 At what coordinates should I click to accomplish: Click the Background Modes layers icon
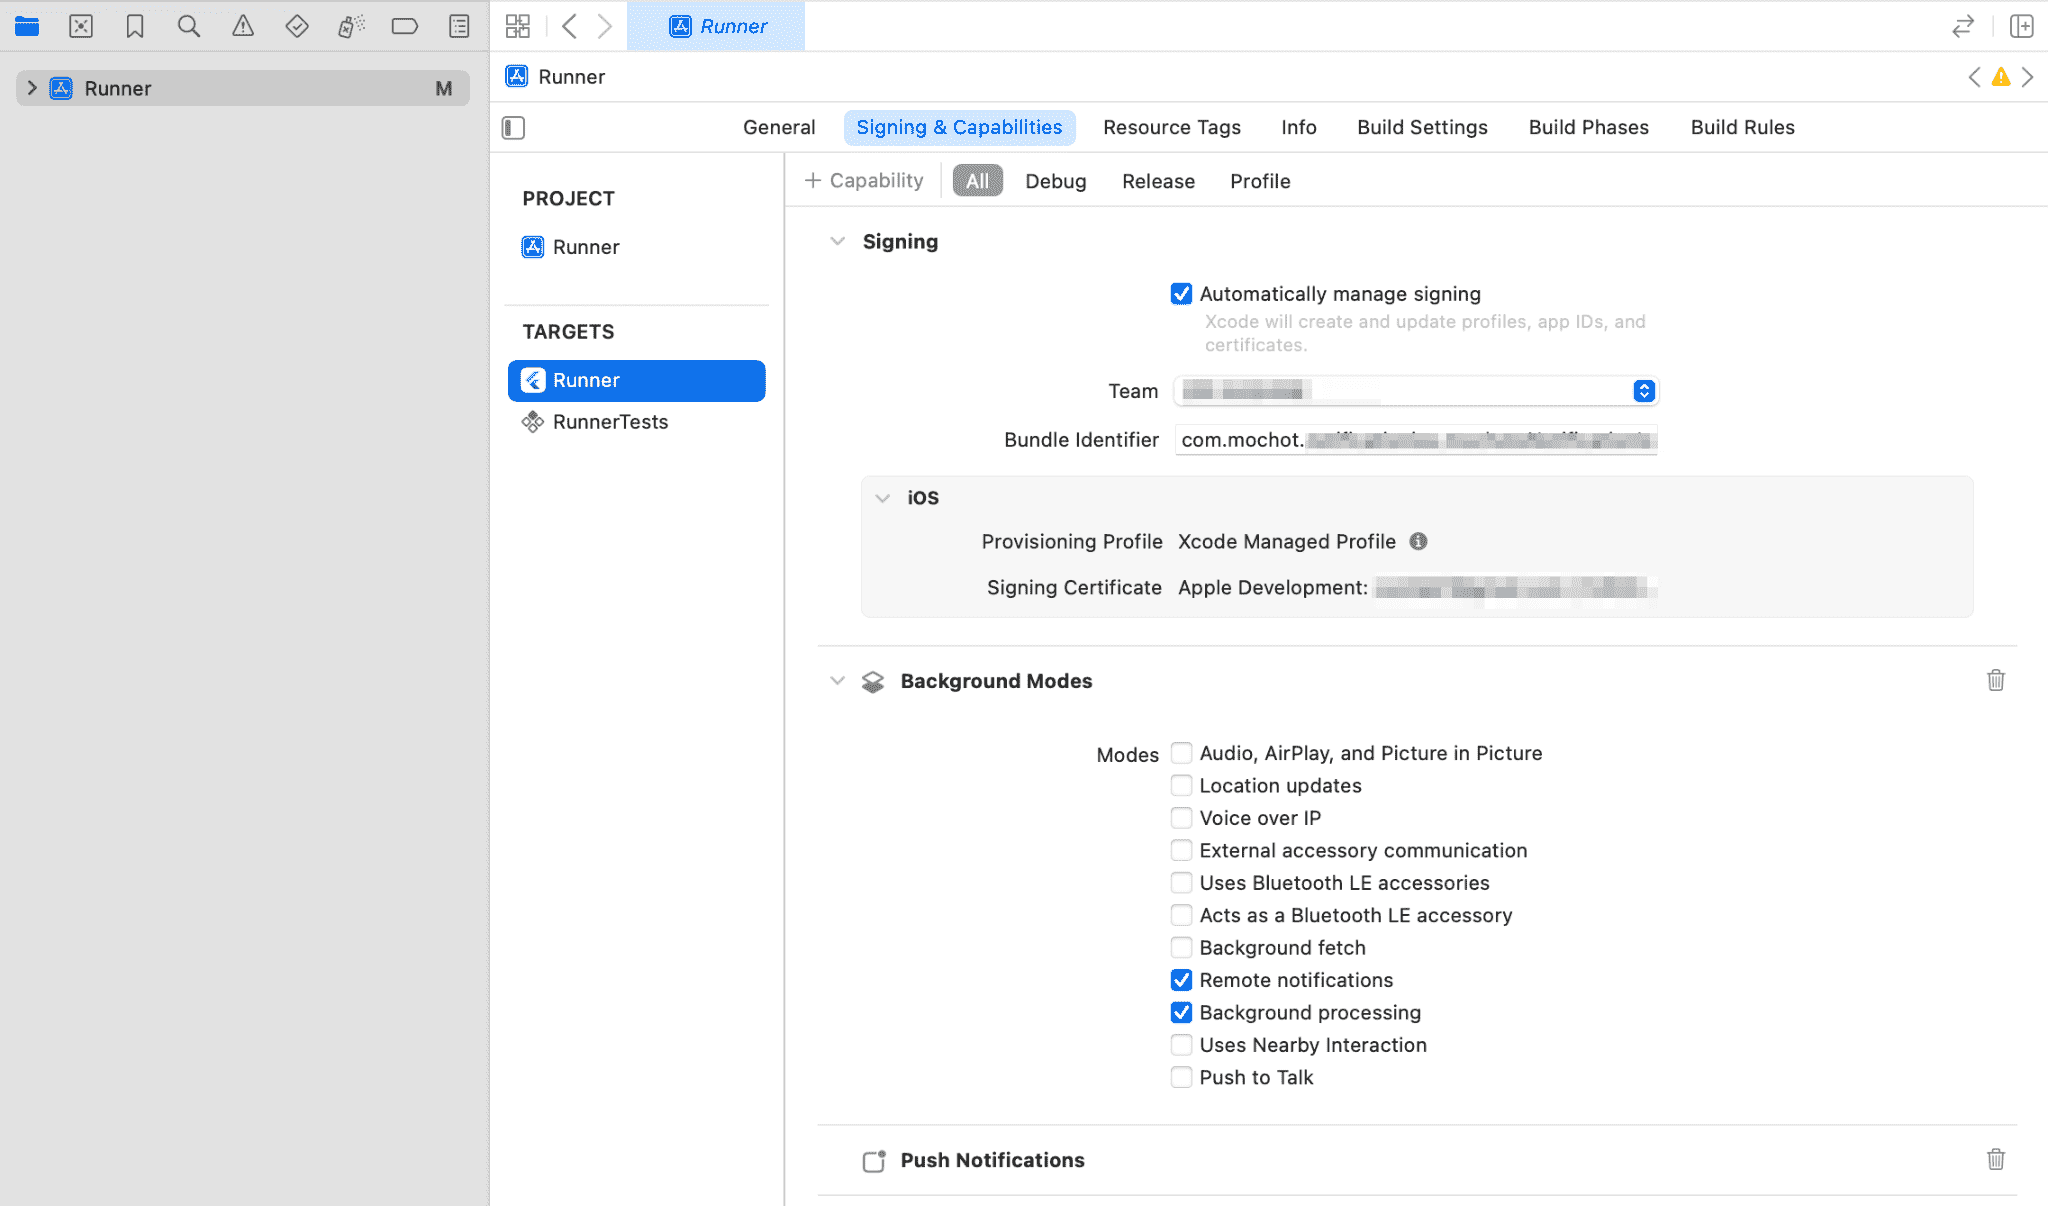[x=873, y=681]
